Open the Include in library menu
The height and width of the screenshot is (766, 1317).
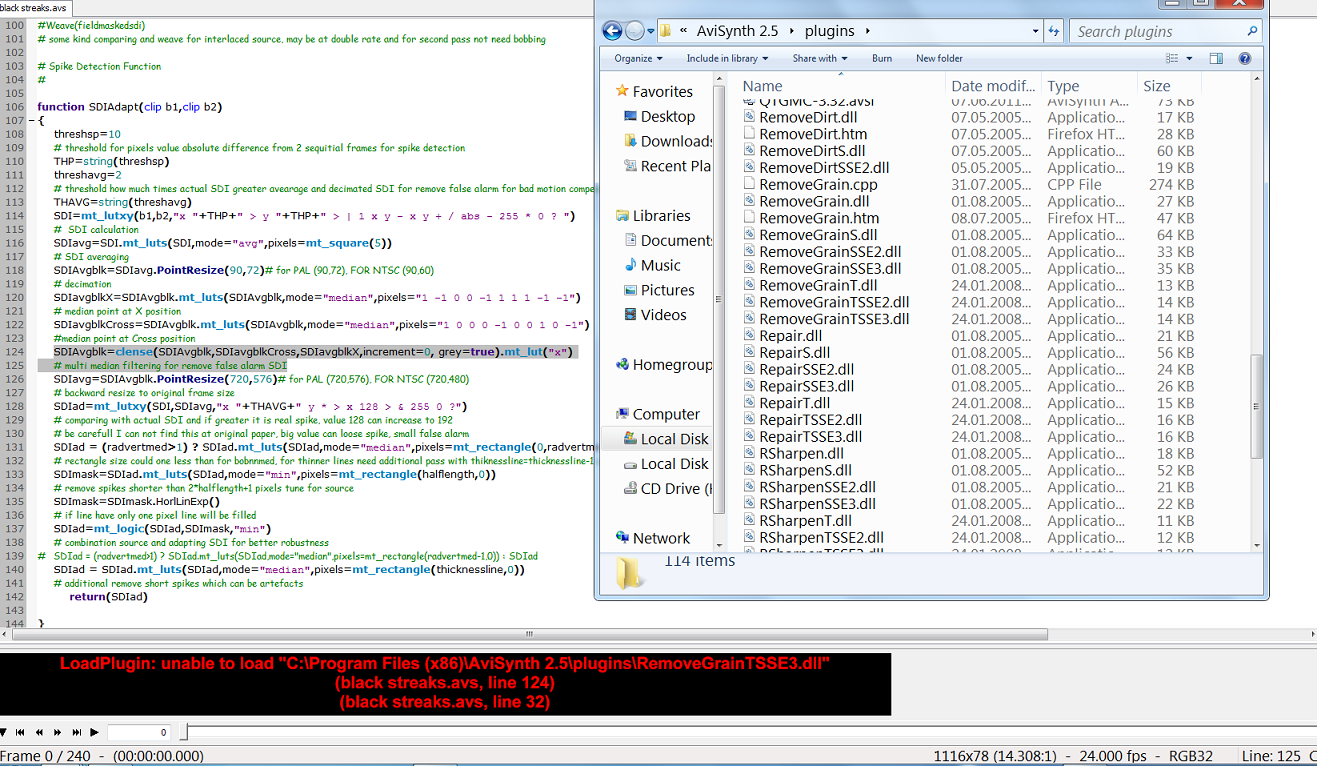tap(727, 59)
